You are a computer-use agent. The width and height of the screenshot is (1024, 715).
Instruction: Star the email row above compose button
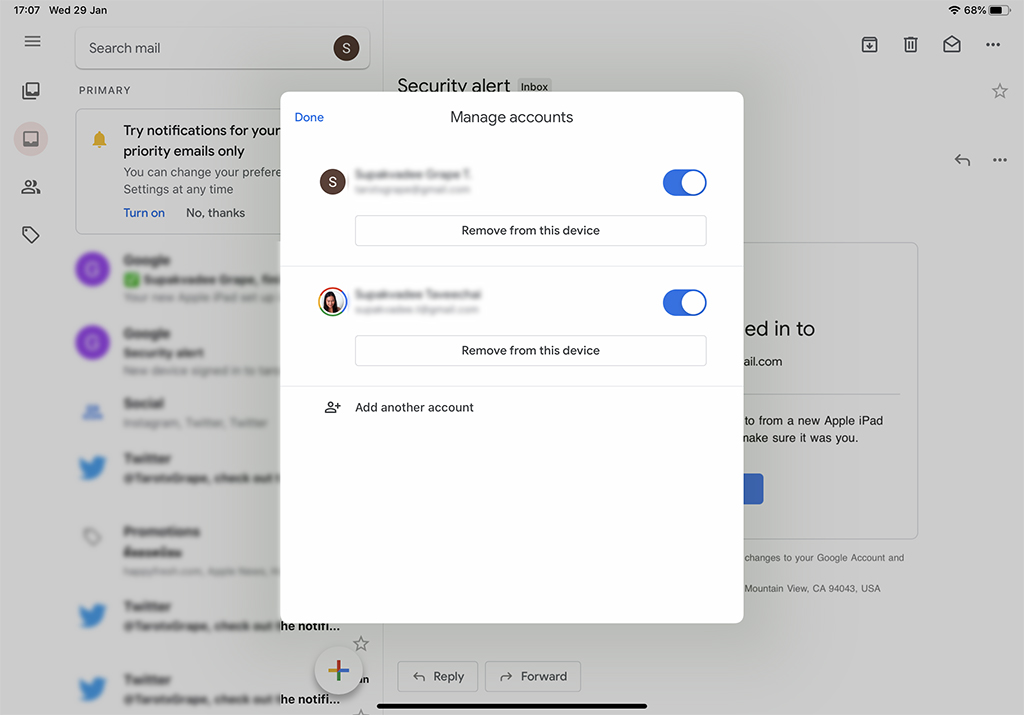coord(360,644)
